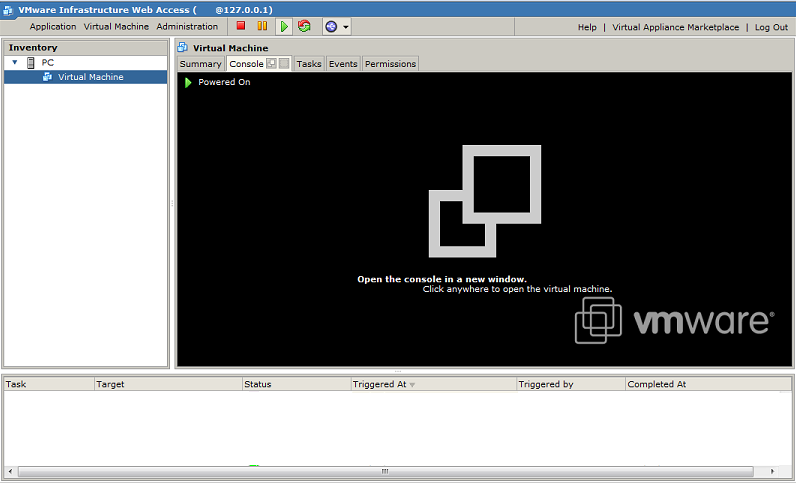This screenshot has height=483, width=796.
Task: Click the PC host icon in Inventory
Action: [31, 62]
